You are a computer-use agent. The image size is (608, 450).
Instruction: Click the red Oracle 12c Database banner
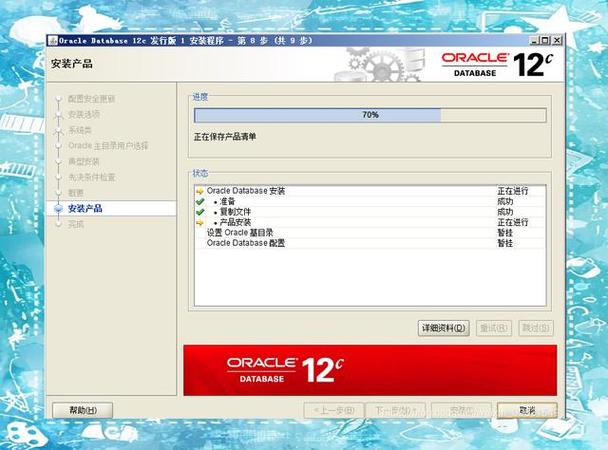pos(370,371)
